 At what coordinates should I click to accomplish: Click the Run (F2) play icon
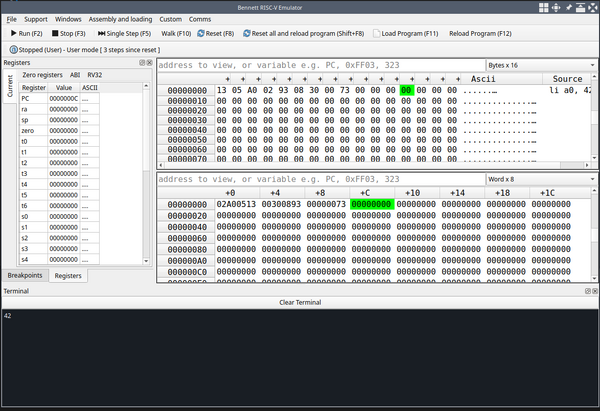(x=12, y=33)
